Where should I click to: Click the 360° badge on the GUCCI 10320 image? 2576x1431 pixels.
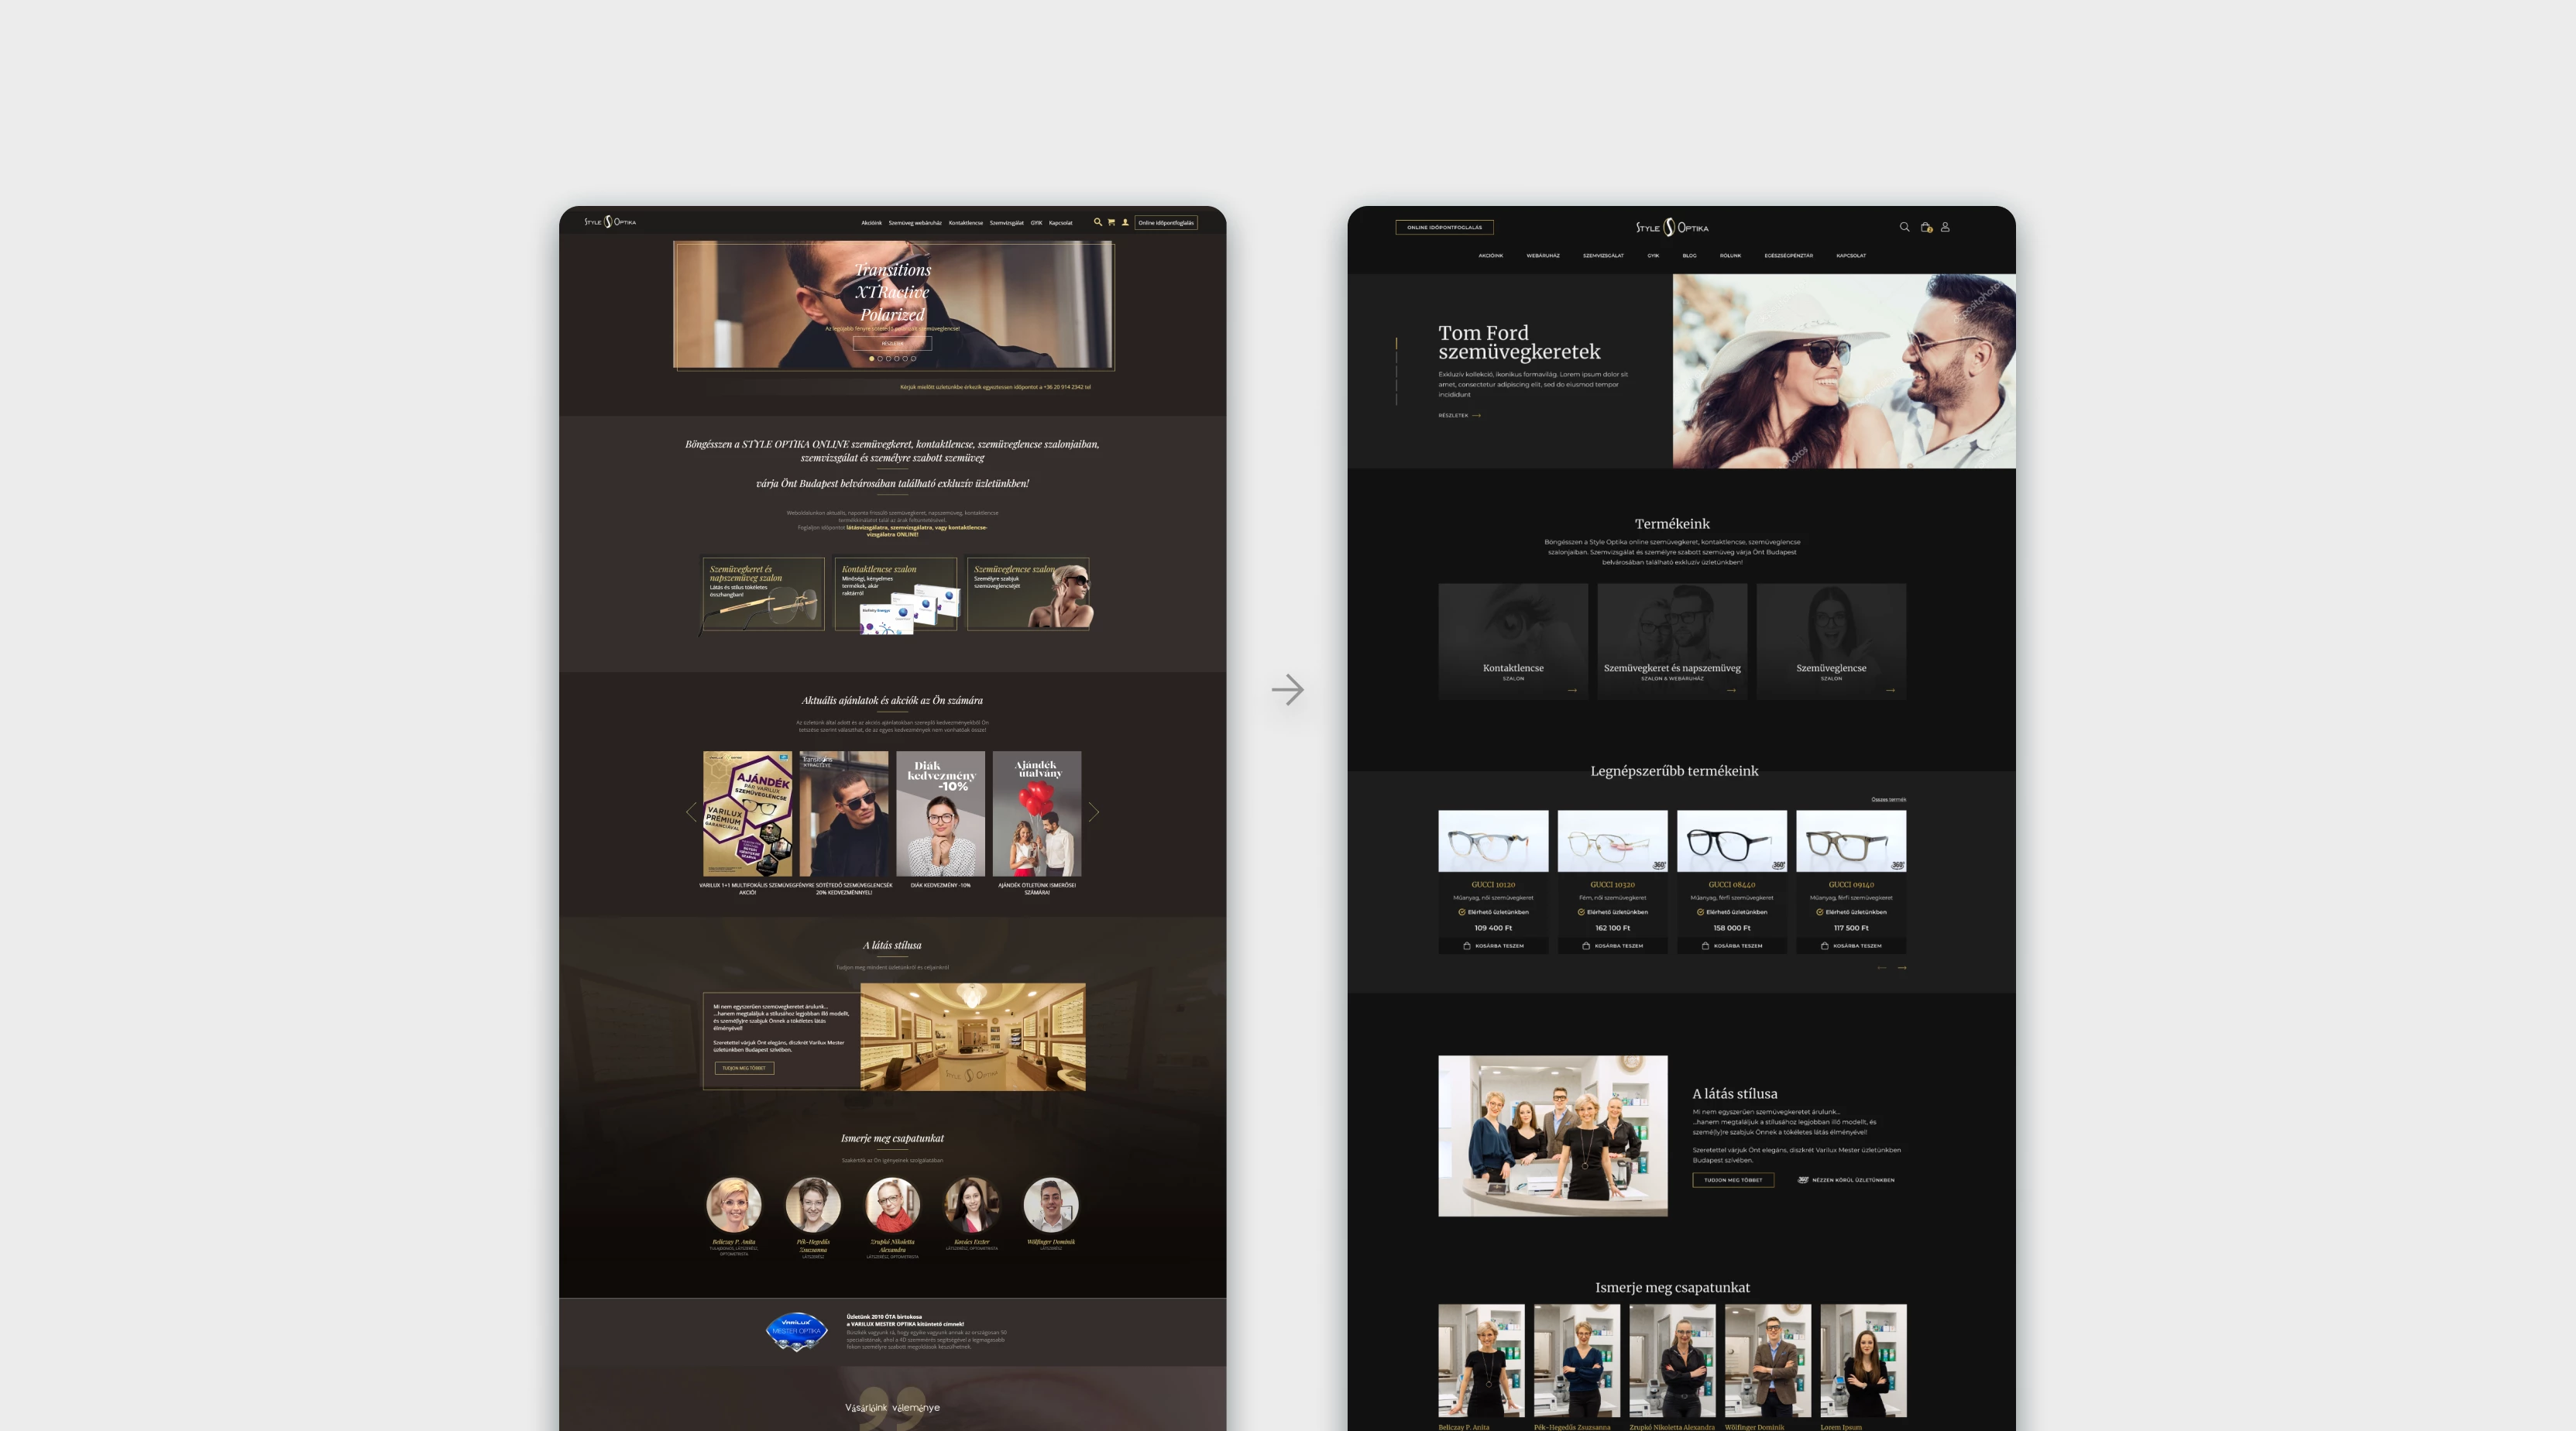(1659, 865)
